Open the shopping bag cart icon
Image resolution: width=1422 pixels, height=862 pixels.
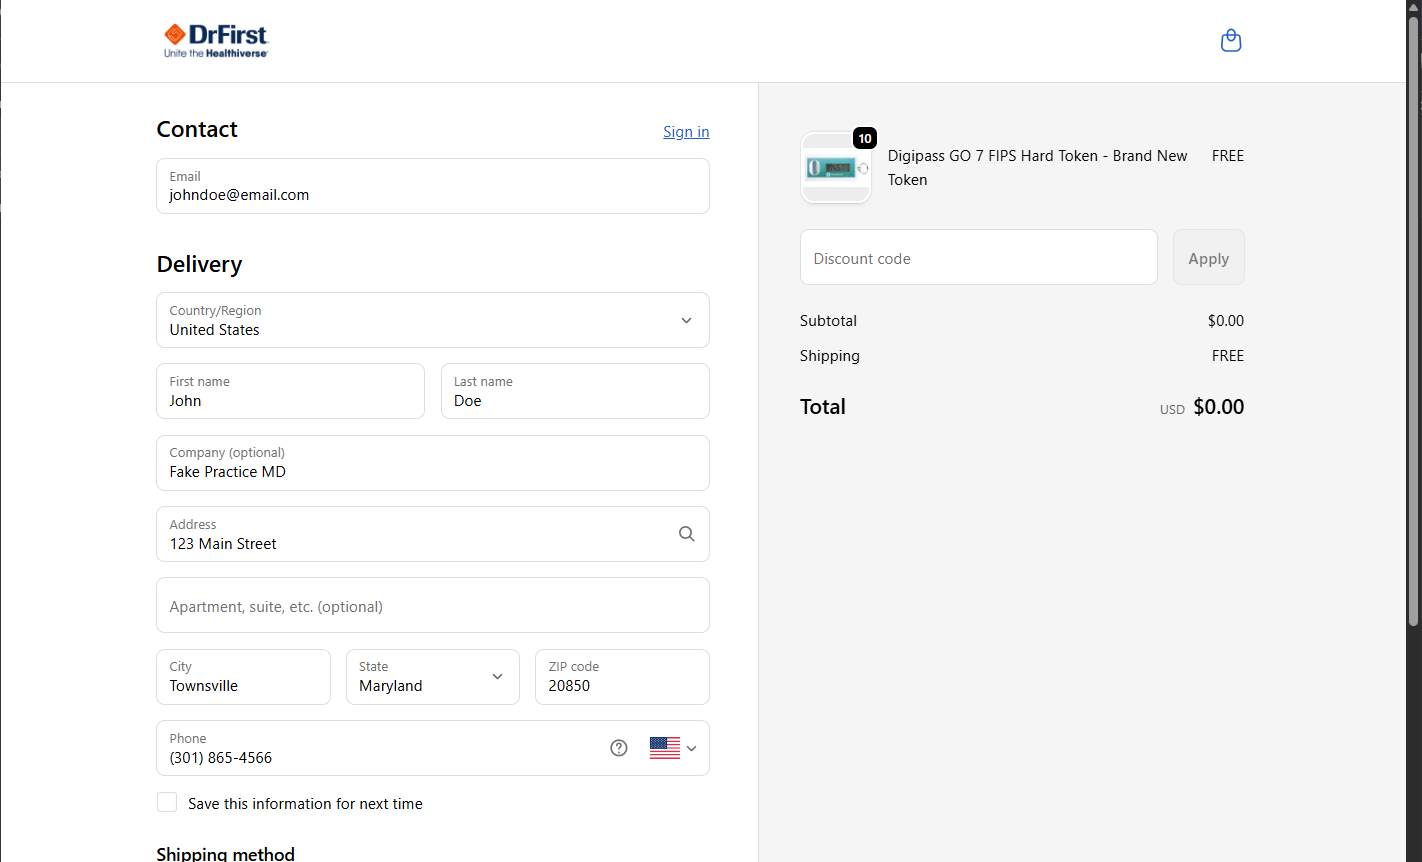(1231, 41)
